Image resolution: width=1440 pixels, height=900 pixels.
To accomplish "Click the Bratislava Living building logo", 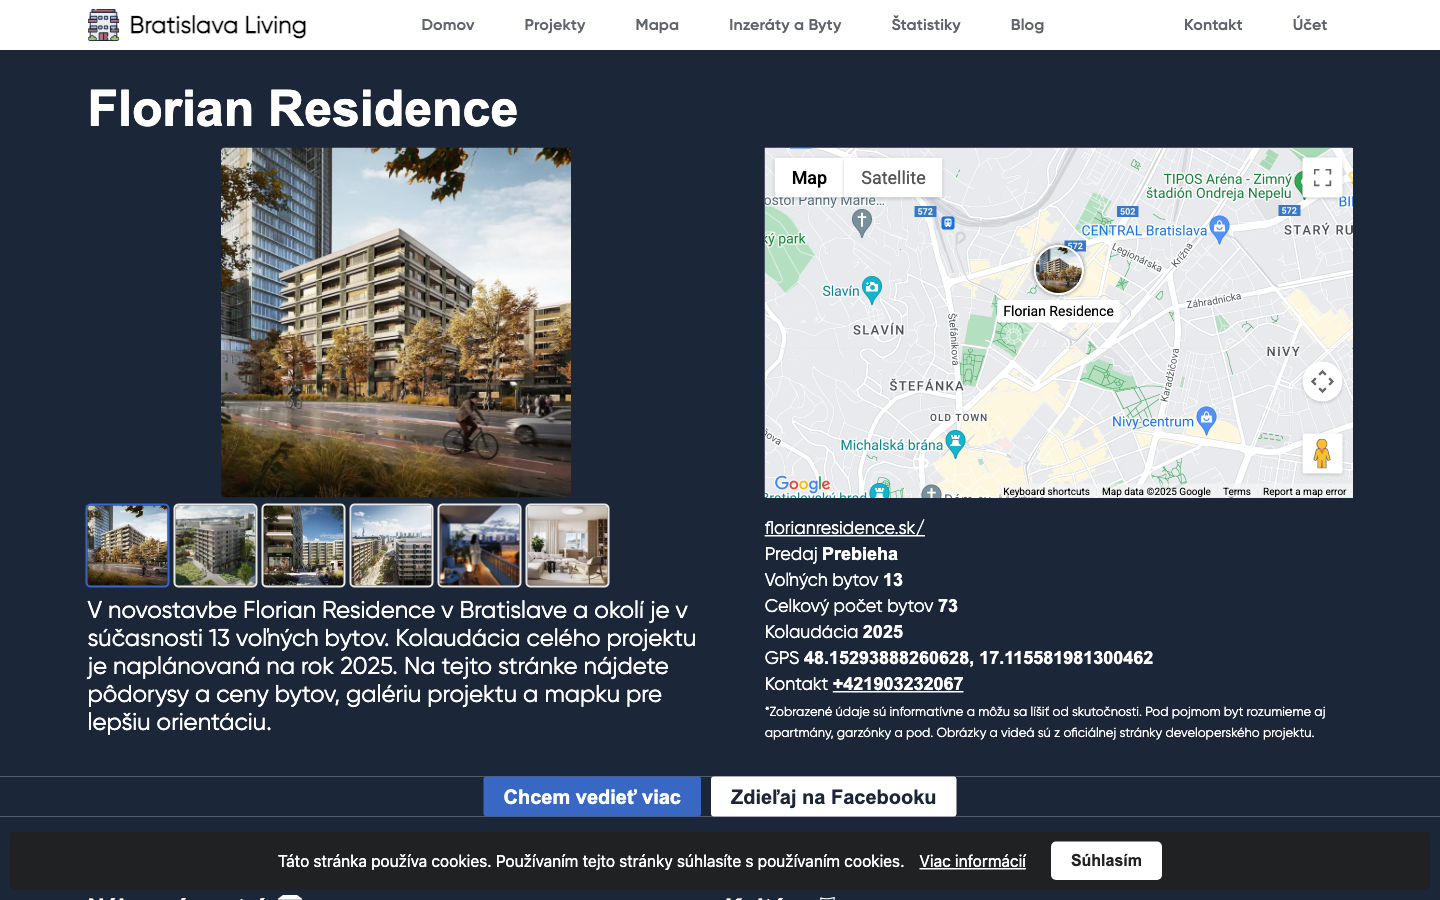I will point(103,24).
